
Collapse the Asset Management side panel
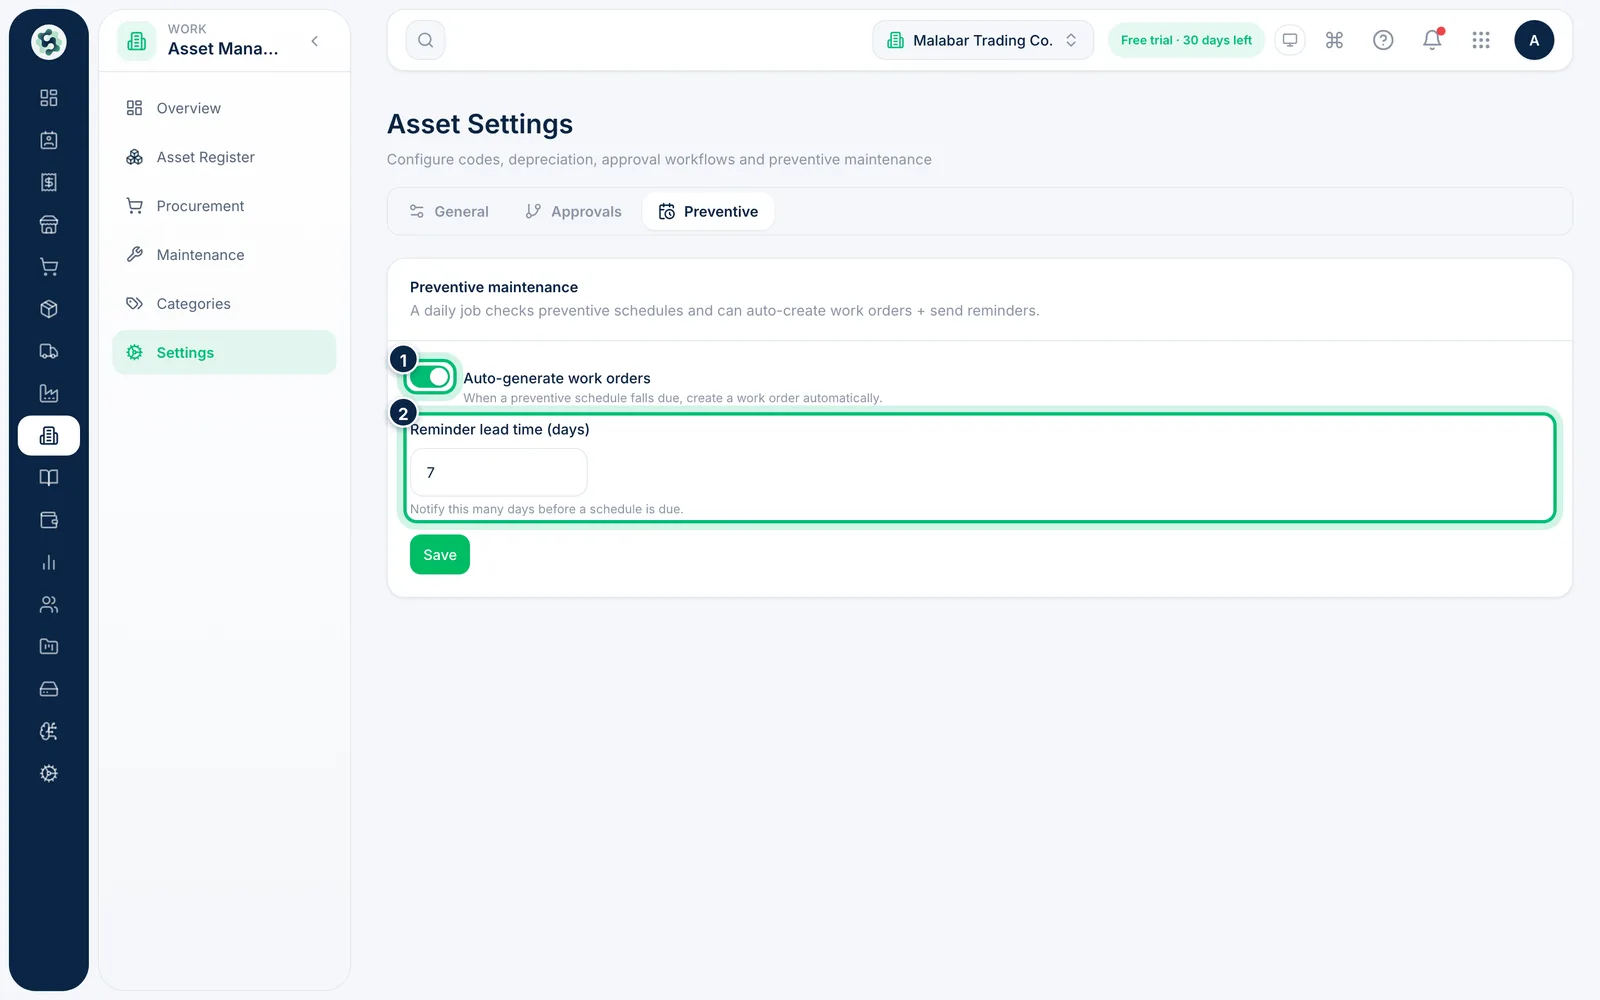[315, 41]
